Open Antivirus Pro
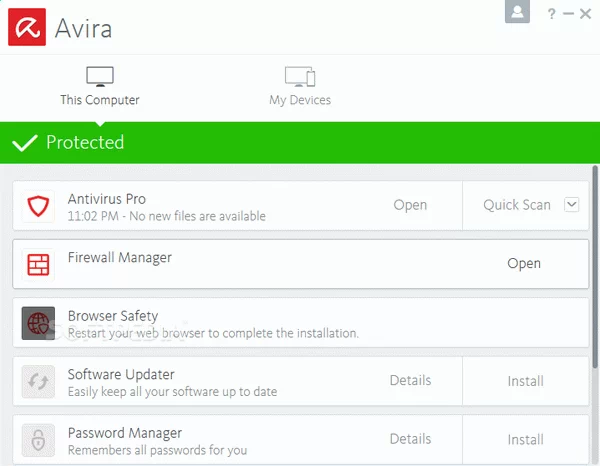The height and width of the screenshot is (466, 600). click(x=410, y=205)
